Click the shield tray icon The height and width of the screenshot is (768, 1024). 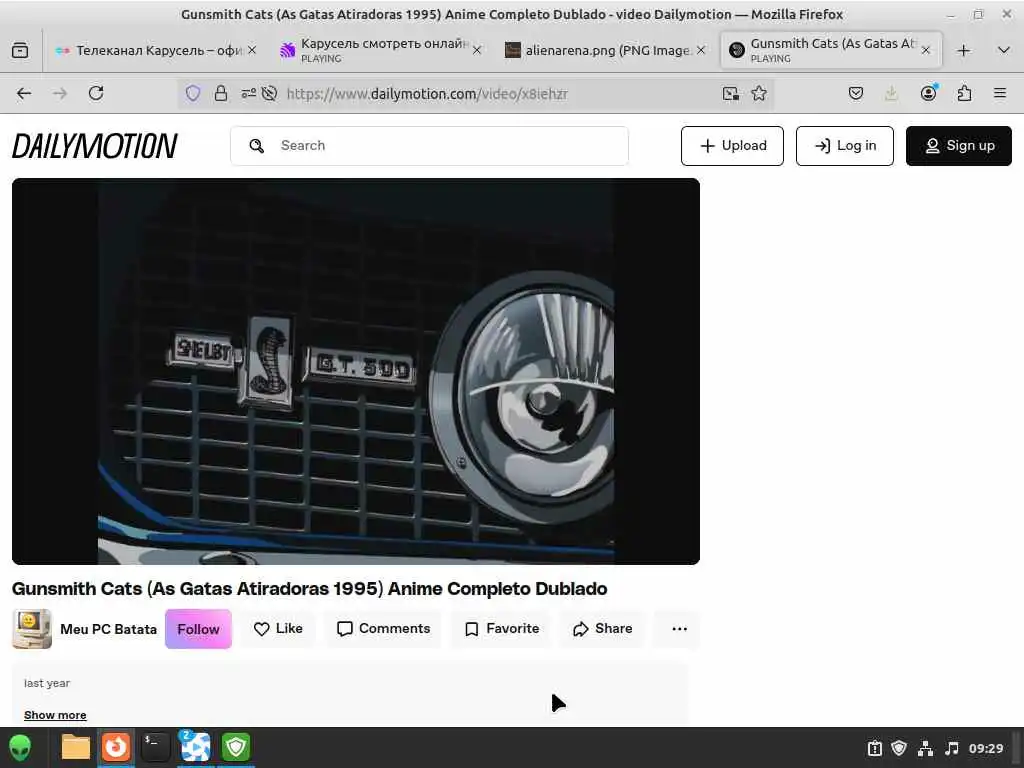899,748
